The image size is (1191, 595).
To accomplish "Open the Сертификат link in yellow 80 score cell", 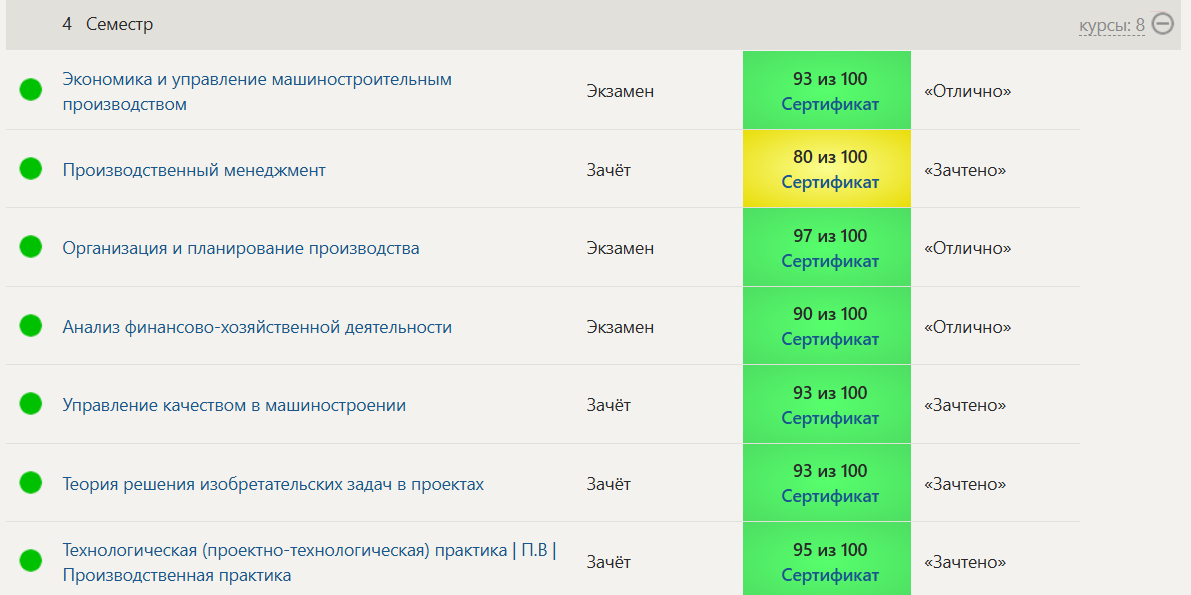I will point(830,182).
